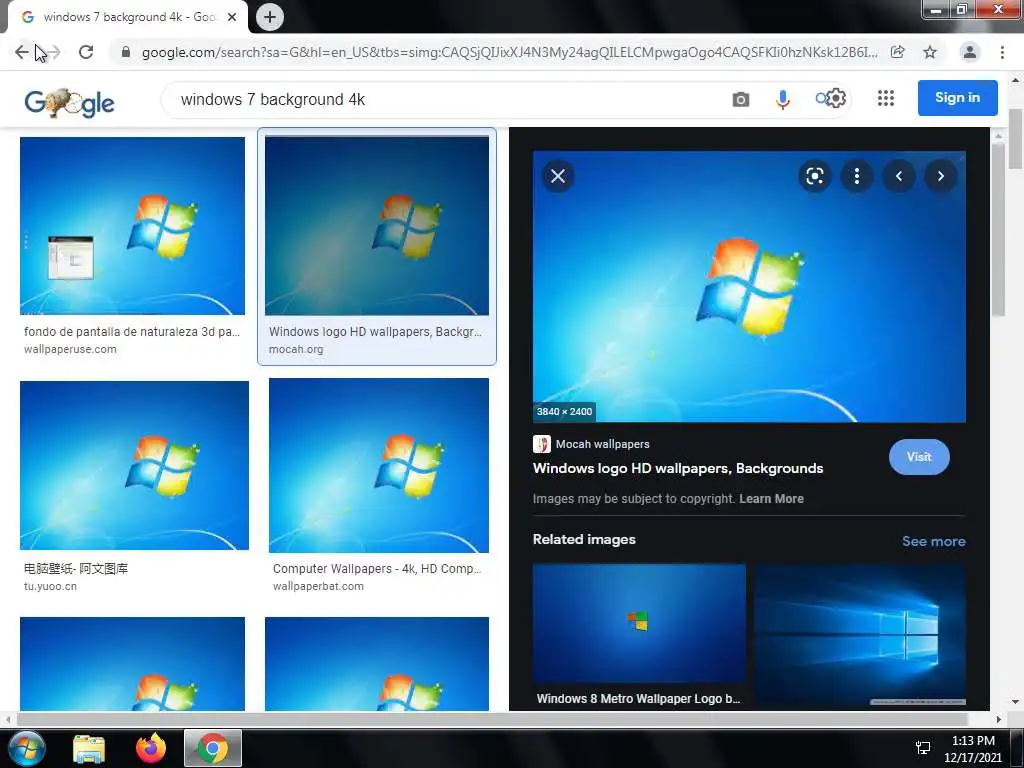Open a new tab with the plus button
Viewport: 1024px width, 768px height.
pyautogui.click(x=269, y=17)
